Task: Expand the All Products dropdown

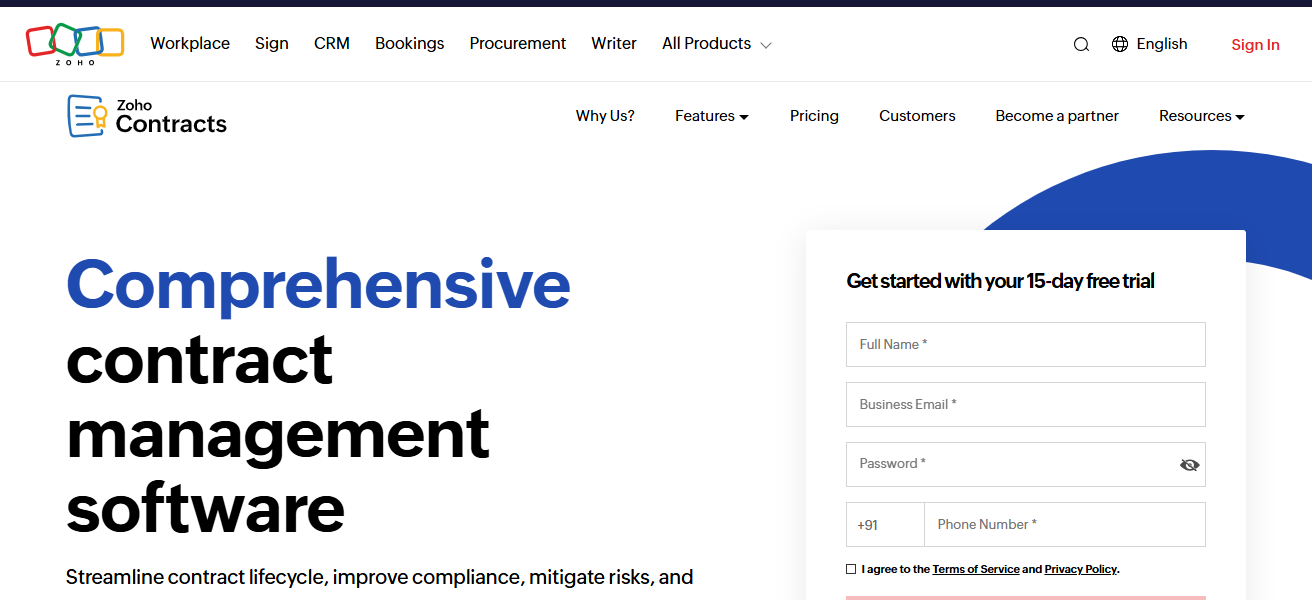Action: click(x=717, y=44)
